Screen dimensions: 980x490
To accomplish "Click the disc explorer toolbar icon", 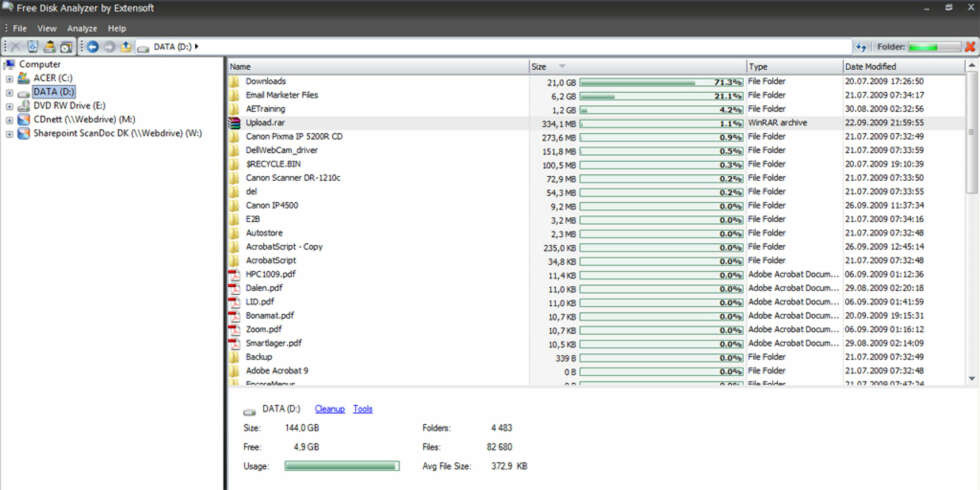I will [66, 46].
